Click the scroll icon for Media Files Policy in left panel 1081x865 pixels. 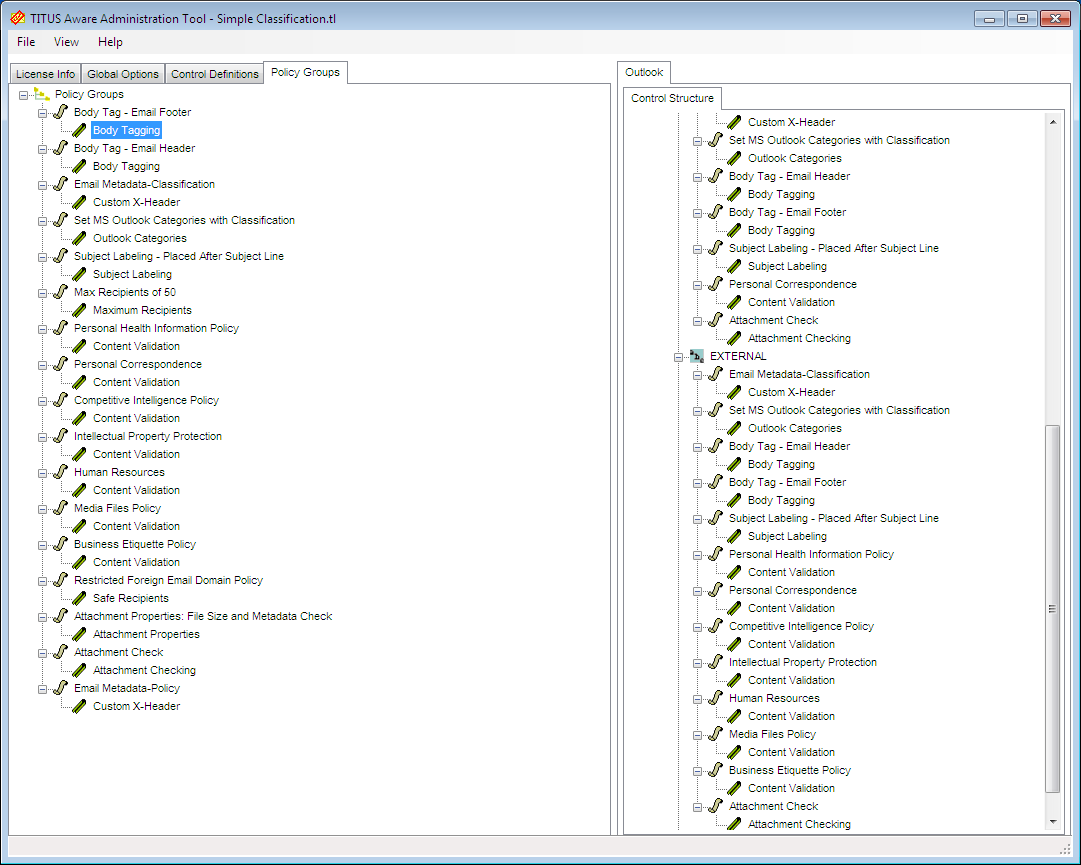point(61,507)
